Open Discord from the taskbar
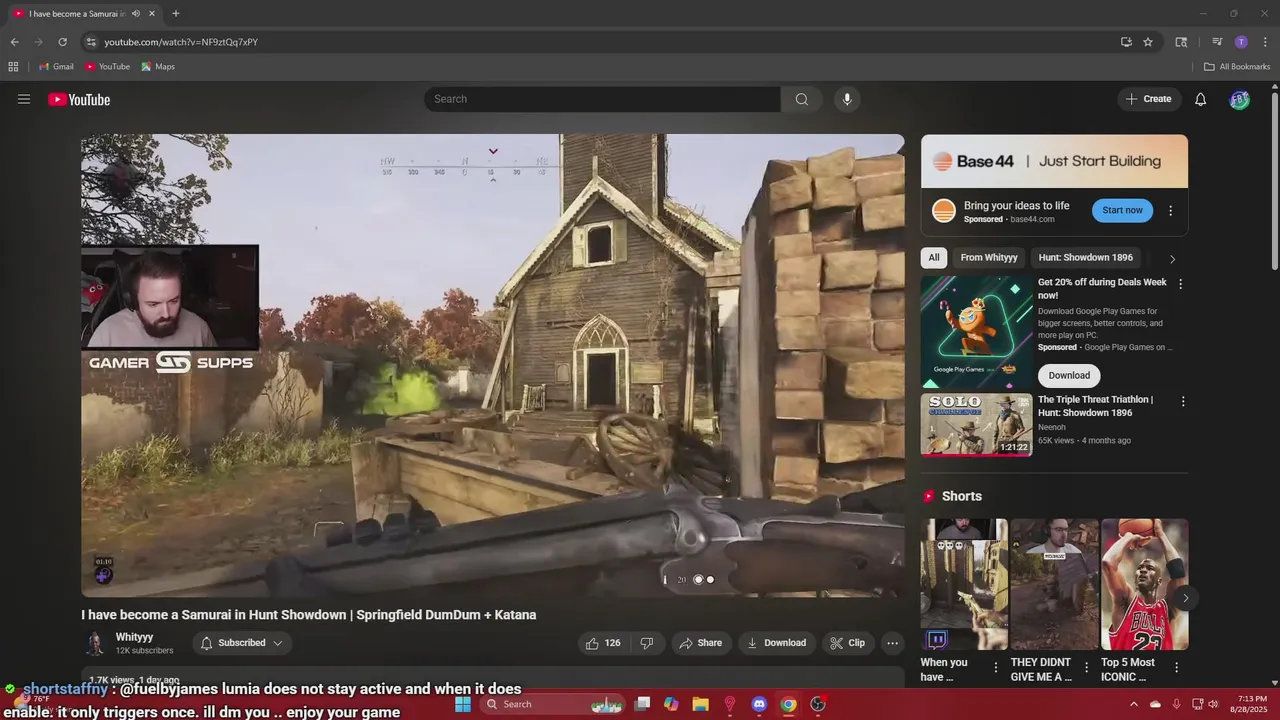This screenshot has height=720, width=1280. 759,704
